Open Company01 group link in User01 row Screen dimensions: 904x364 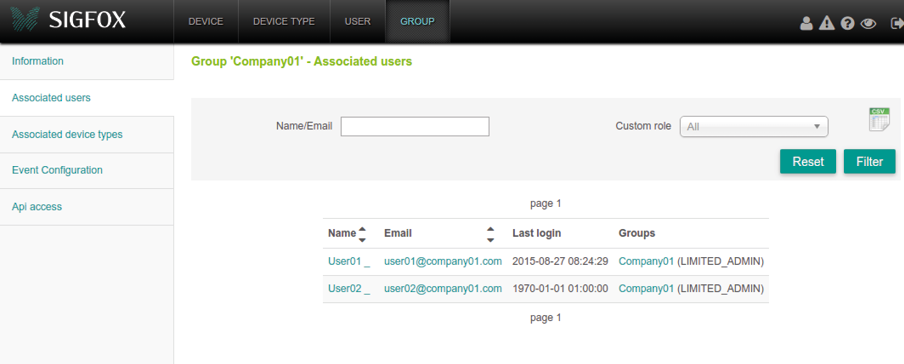pos(646,261)
